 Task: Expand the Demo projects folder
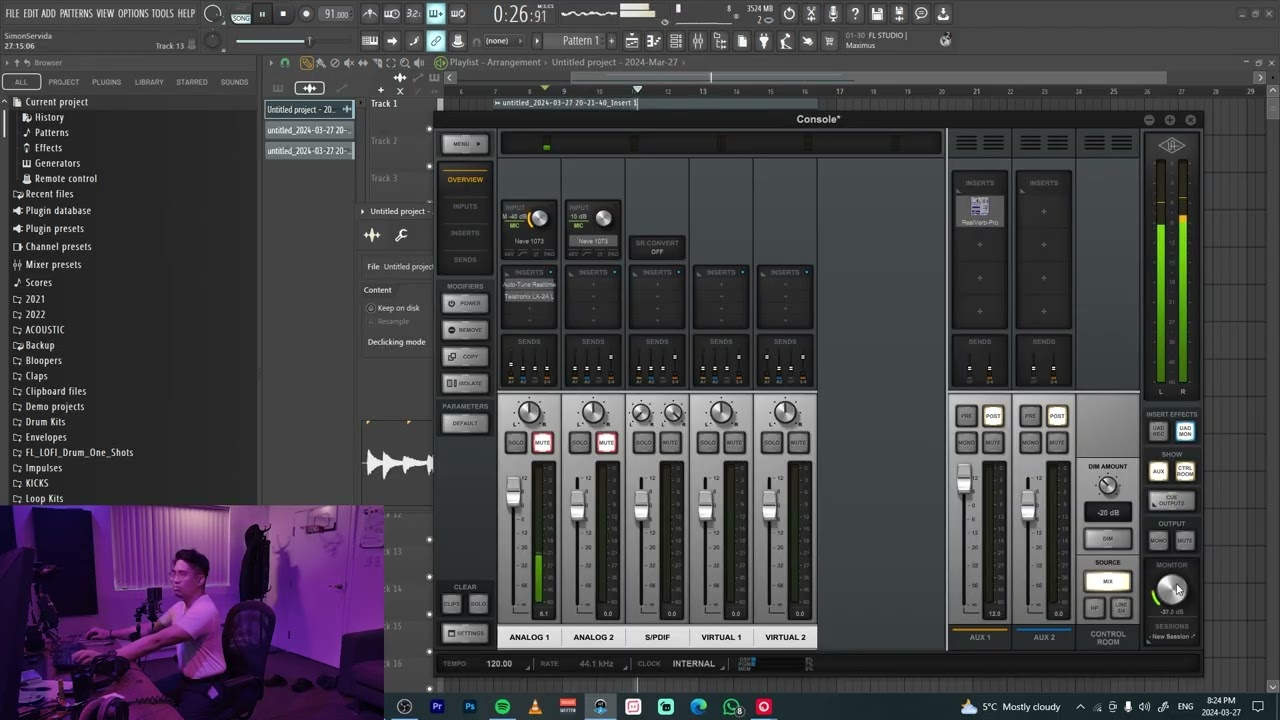pyautogui.click(x=54, y=407)
